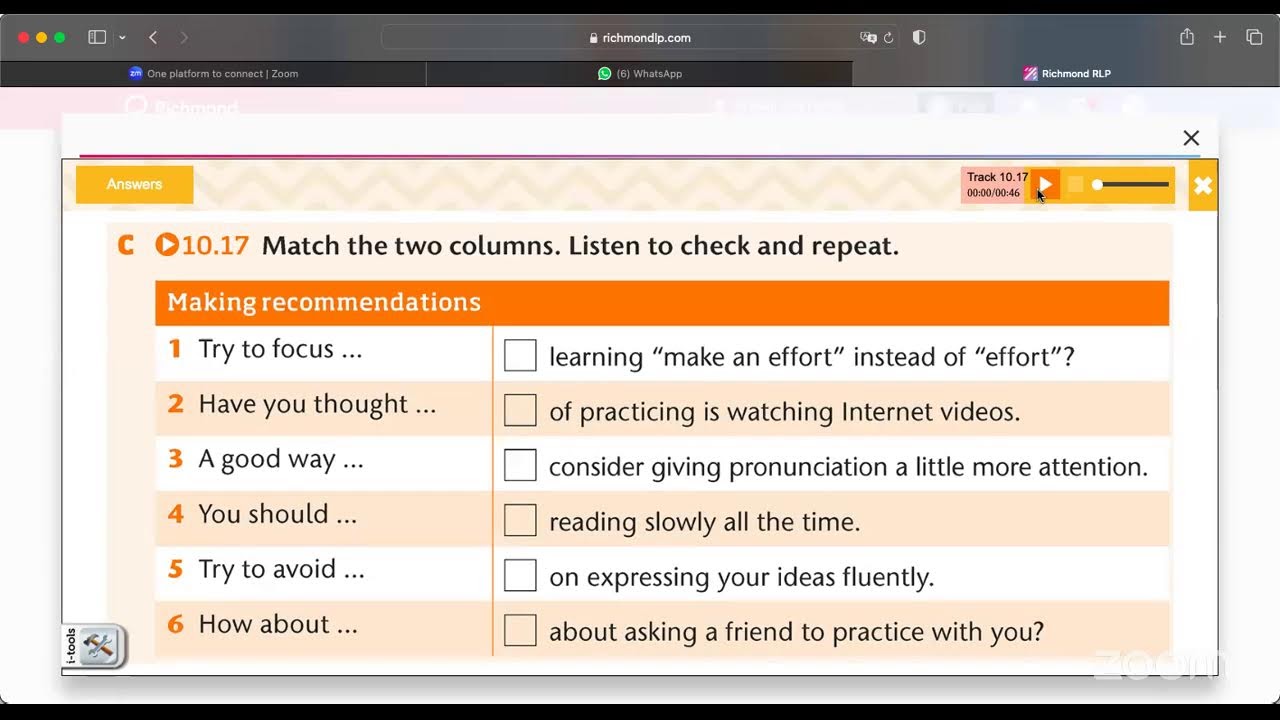Click 'How about ...' phrase
Image resolution: width=1280 pixels, height=720 pixels.
278,624
